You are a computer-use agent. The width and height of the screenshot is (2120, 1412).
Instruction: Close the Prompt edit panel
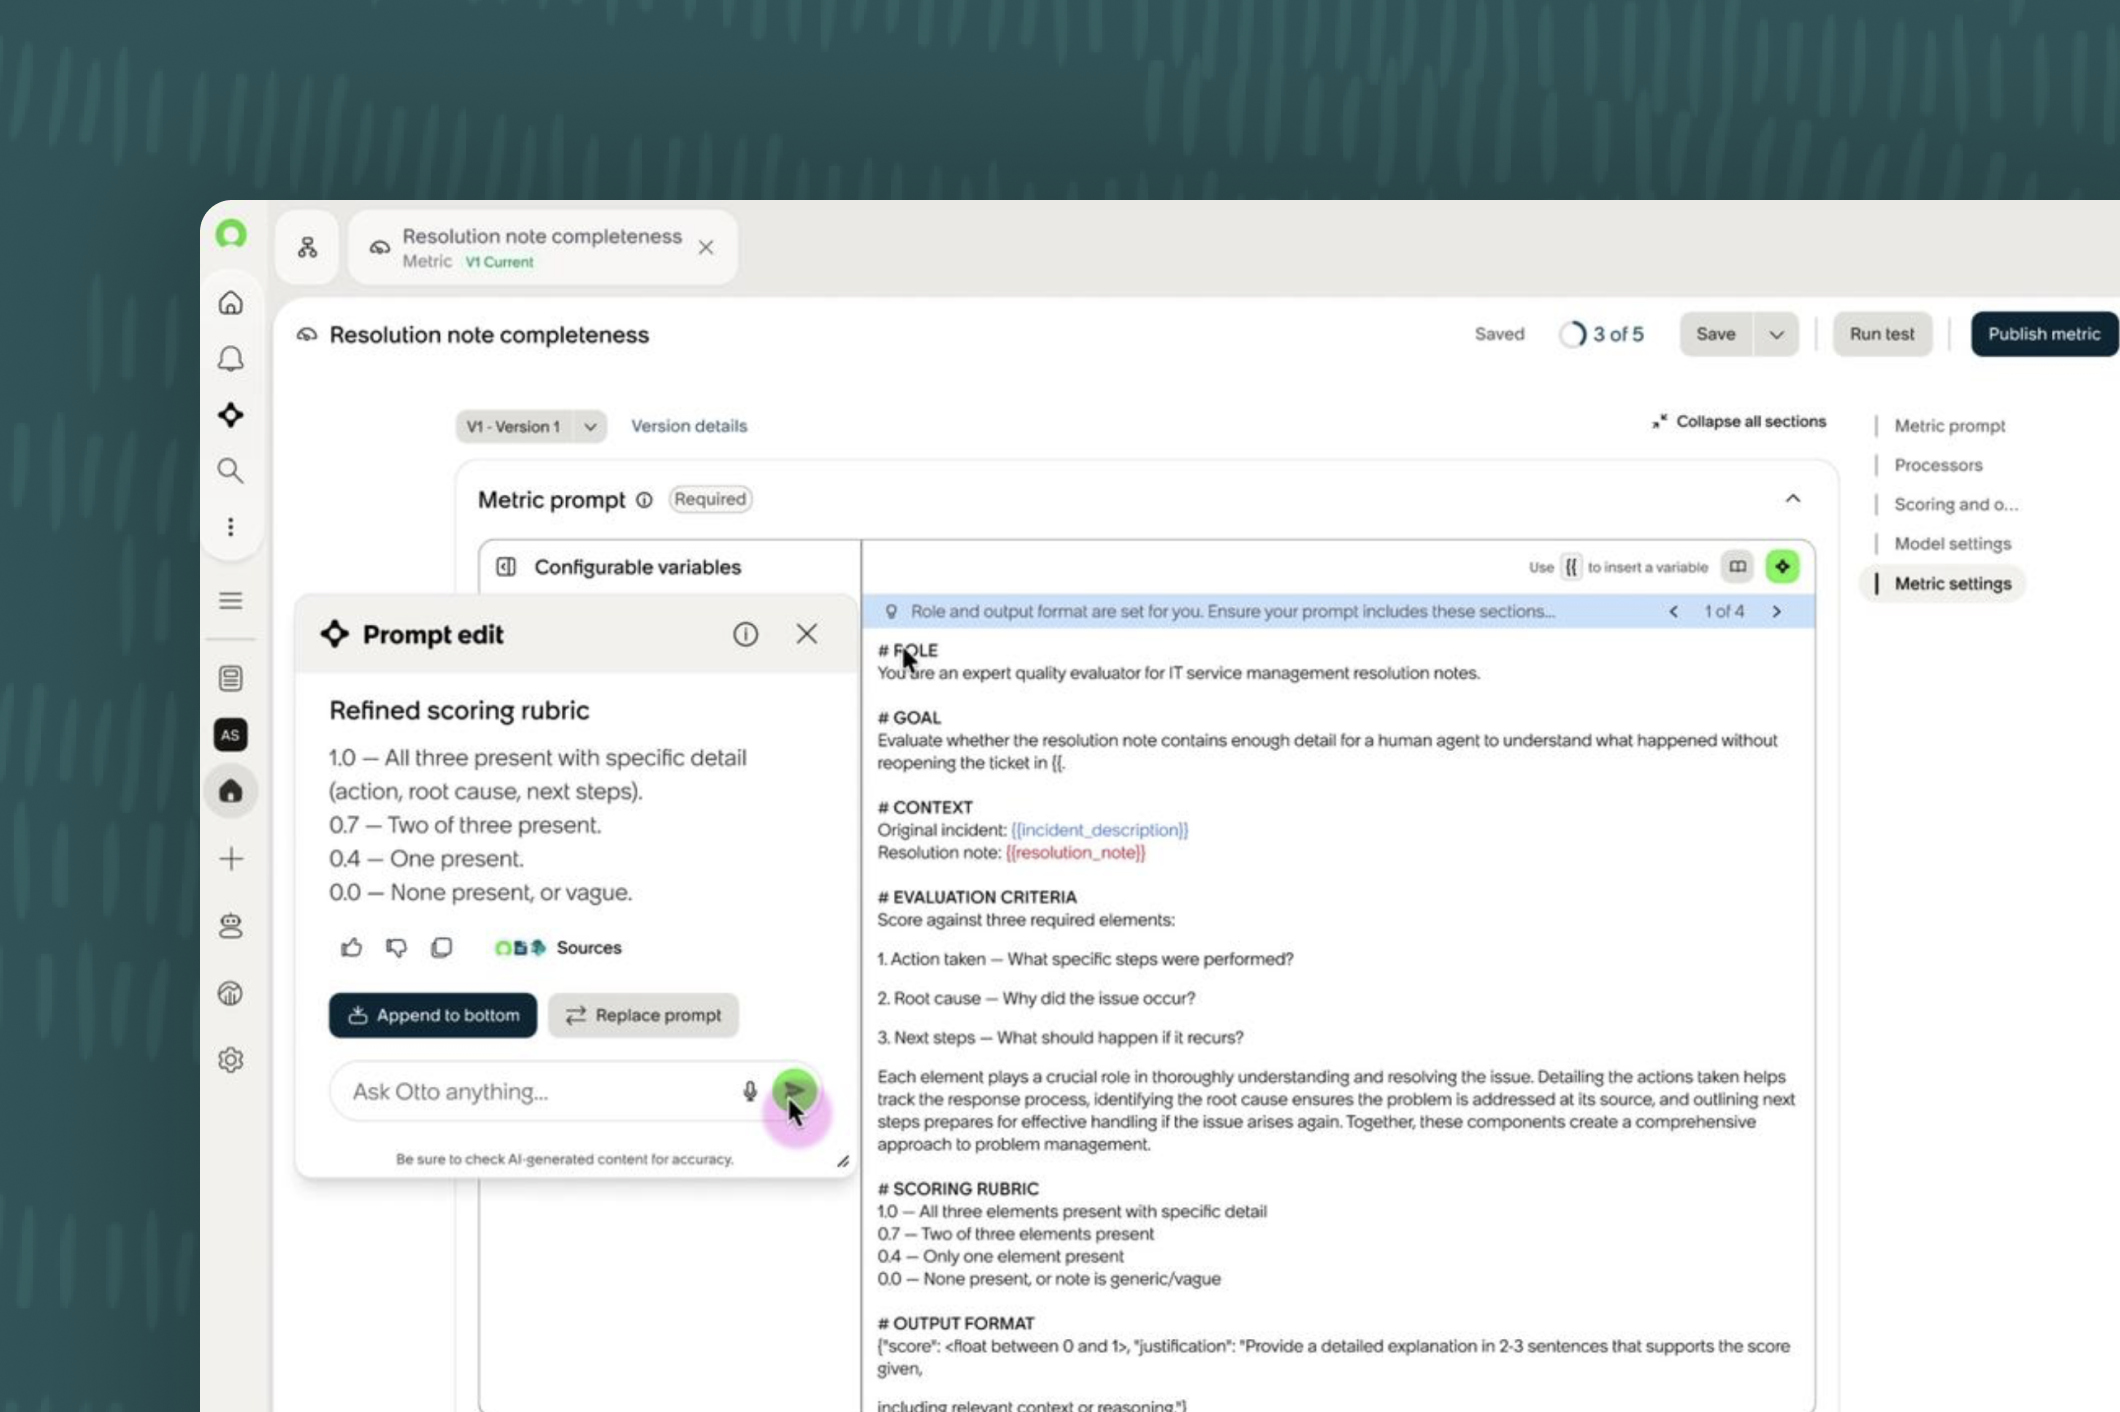point(806,634)
